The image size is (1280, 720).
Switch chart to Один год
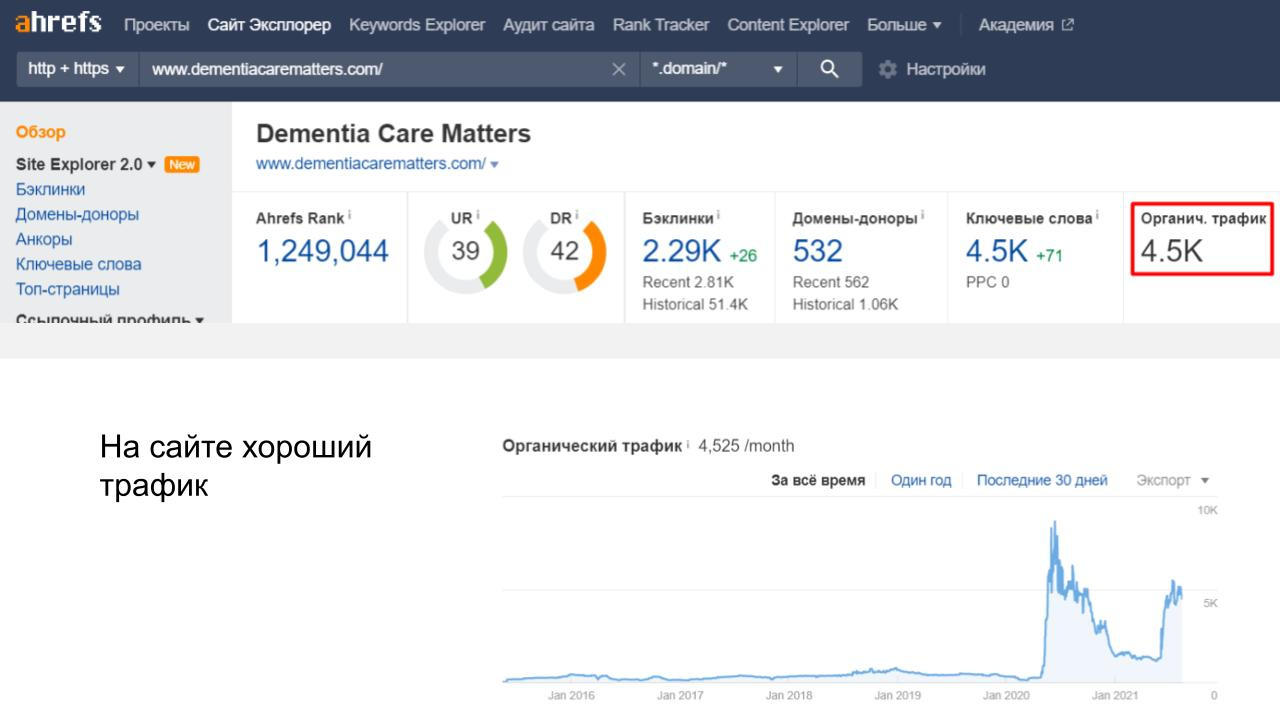tap(920, 480)
